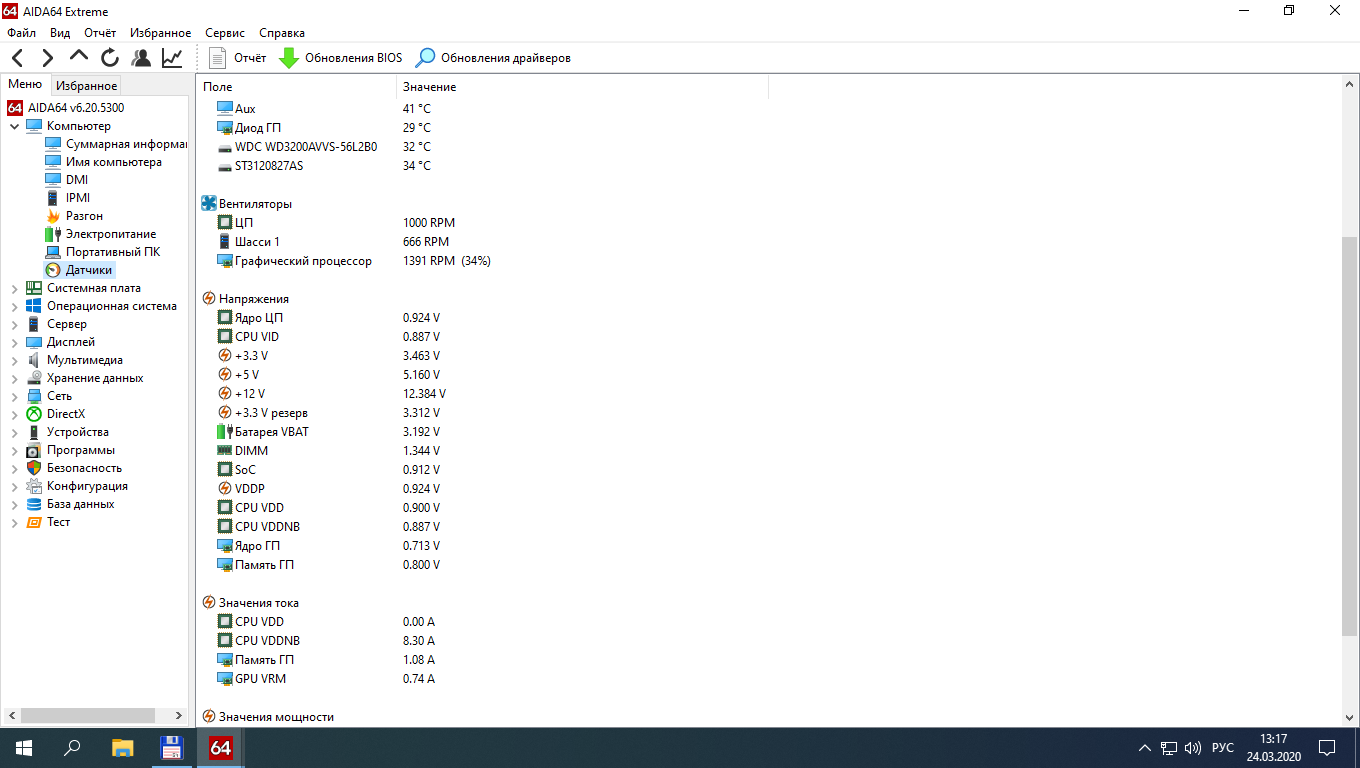Click the Безопасность shield icon
The height and width of the screenshot is (768, 1360).
34,468
